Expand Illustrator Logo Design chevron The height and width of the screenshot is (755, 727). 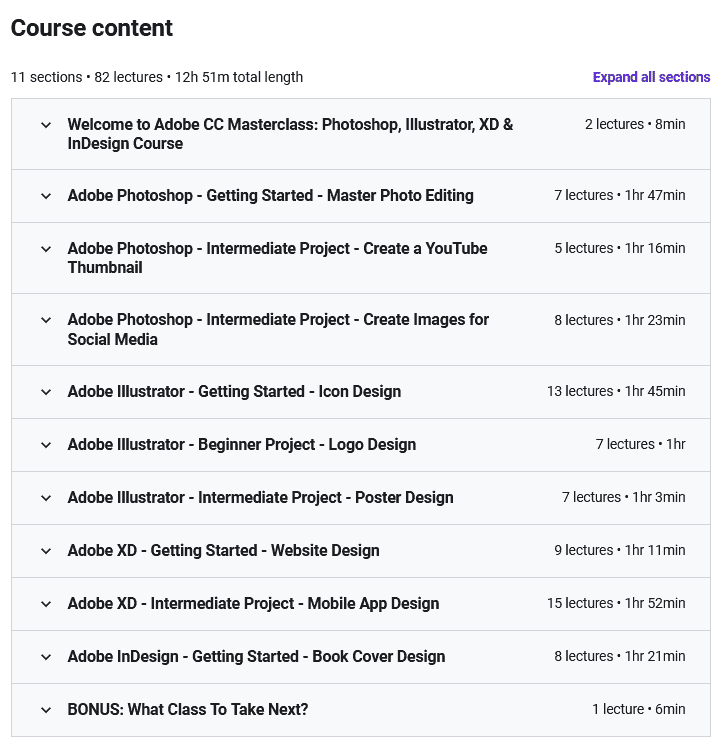click(x=46, y=445)
